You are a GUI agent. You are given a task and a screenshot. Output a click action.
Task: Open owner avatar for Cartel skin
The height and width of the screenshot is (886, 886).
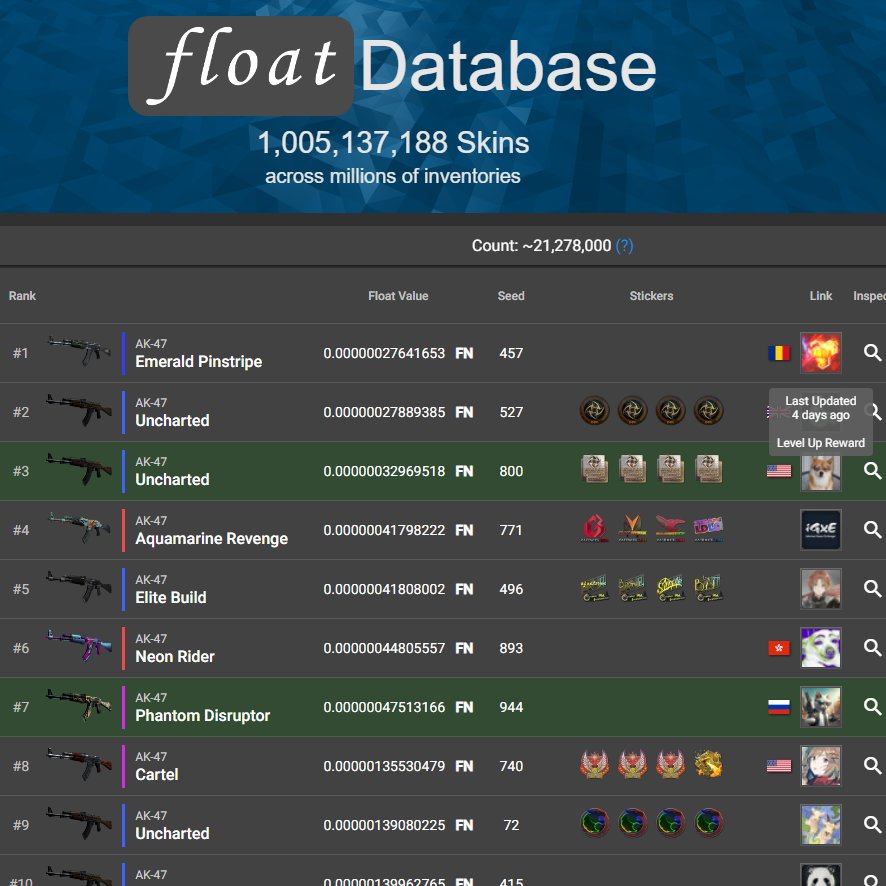[x=820, y=766]
